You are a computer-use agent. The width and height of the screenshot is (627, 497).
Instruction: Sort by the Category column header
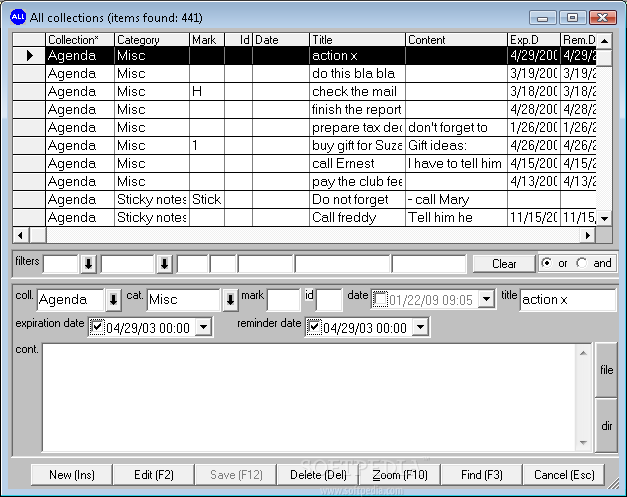152,40
